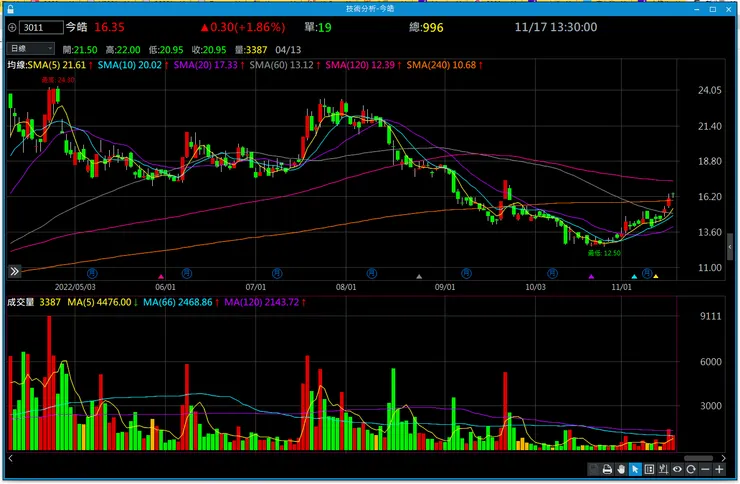Toggle the eye visibility icon
Image resolution: width=740 pixels, height=484 pixels.
(x=677, y=469)
